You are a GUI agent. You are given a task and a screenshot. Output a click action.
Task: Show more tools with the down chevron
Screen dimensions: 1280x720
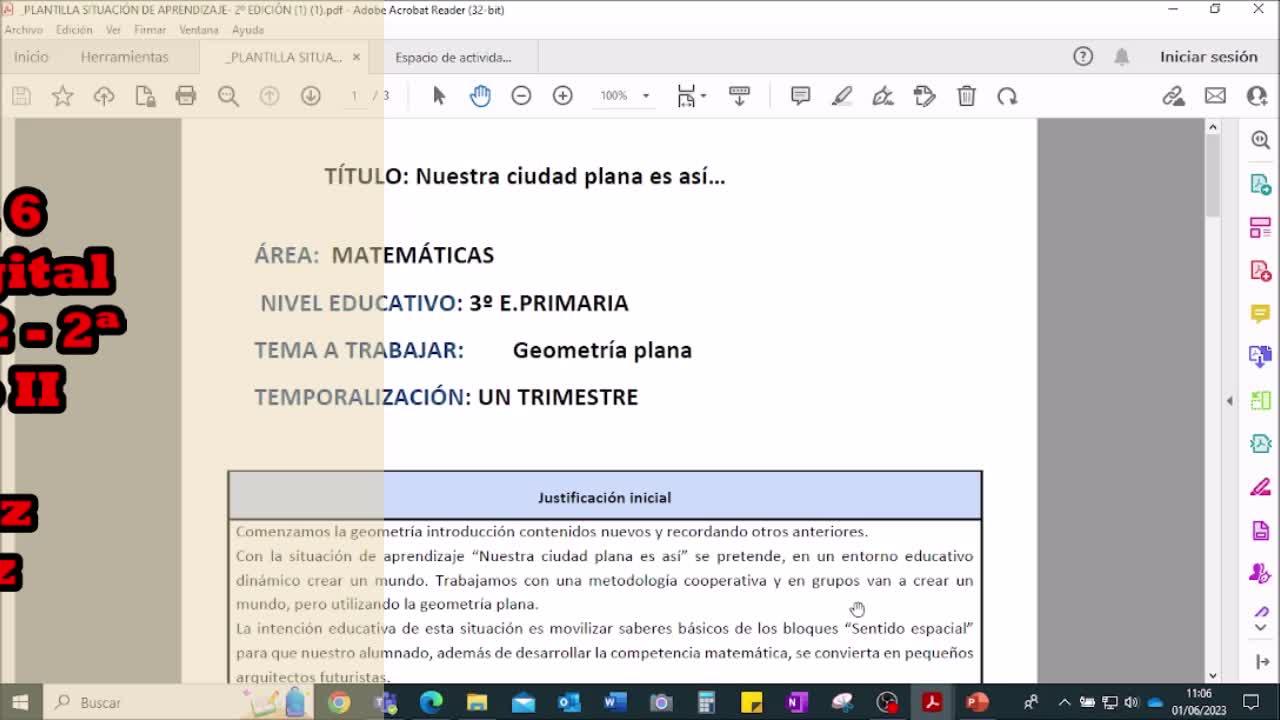pyautogui.click(x=1260, y=627)
